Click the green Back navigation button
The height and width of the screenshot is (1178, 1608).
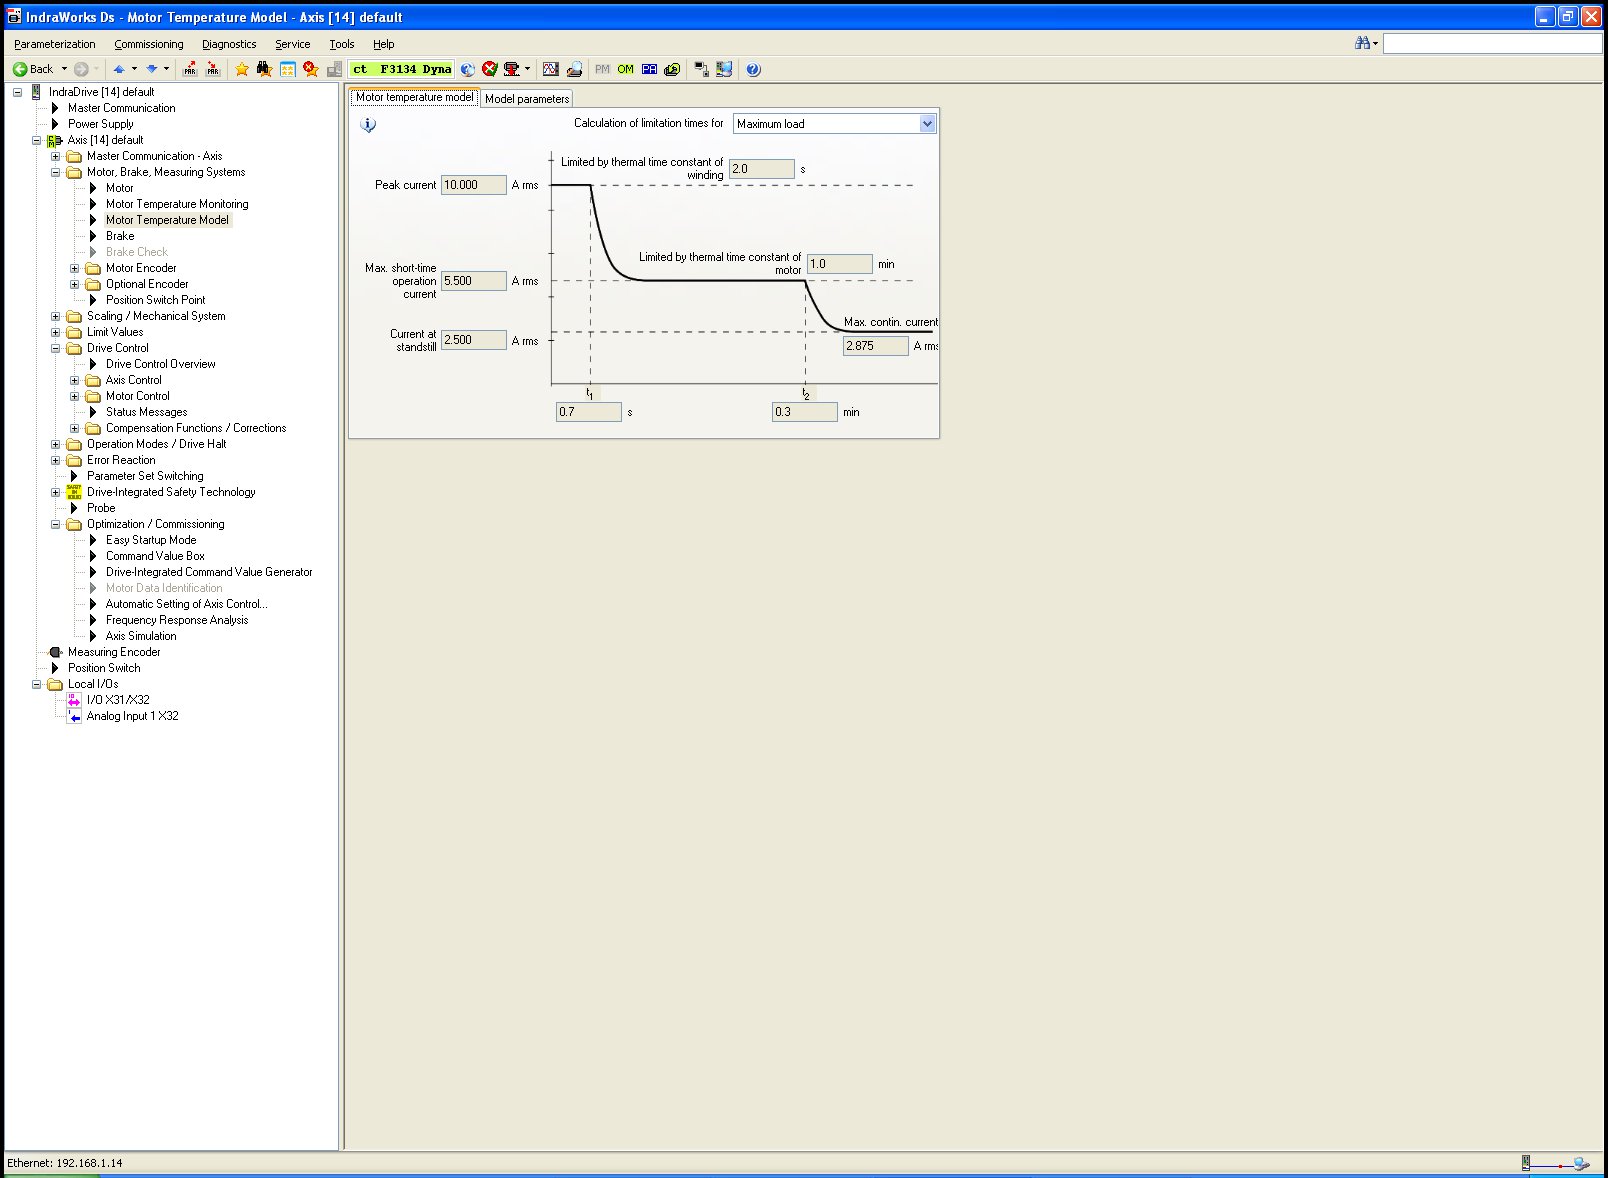32,69
